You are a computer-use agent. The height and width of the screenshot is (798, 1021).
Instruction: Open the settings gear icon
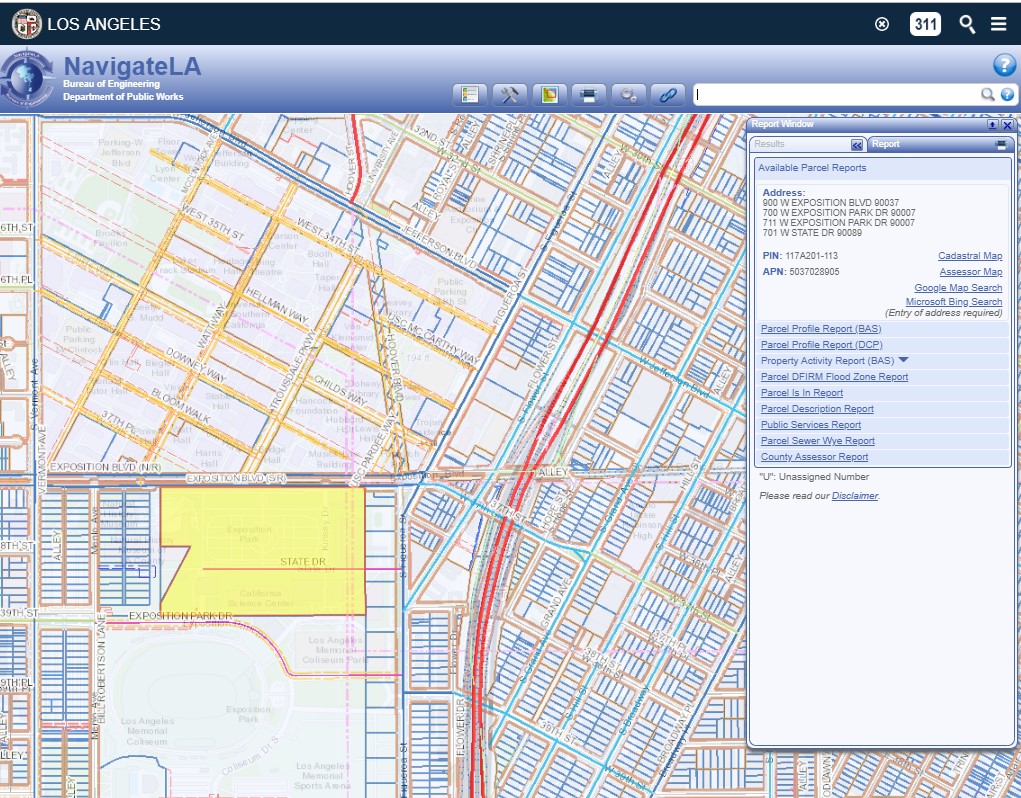(x=627, y=95)
